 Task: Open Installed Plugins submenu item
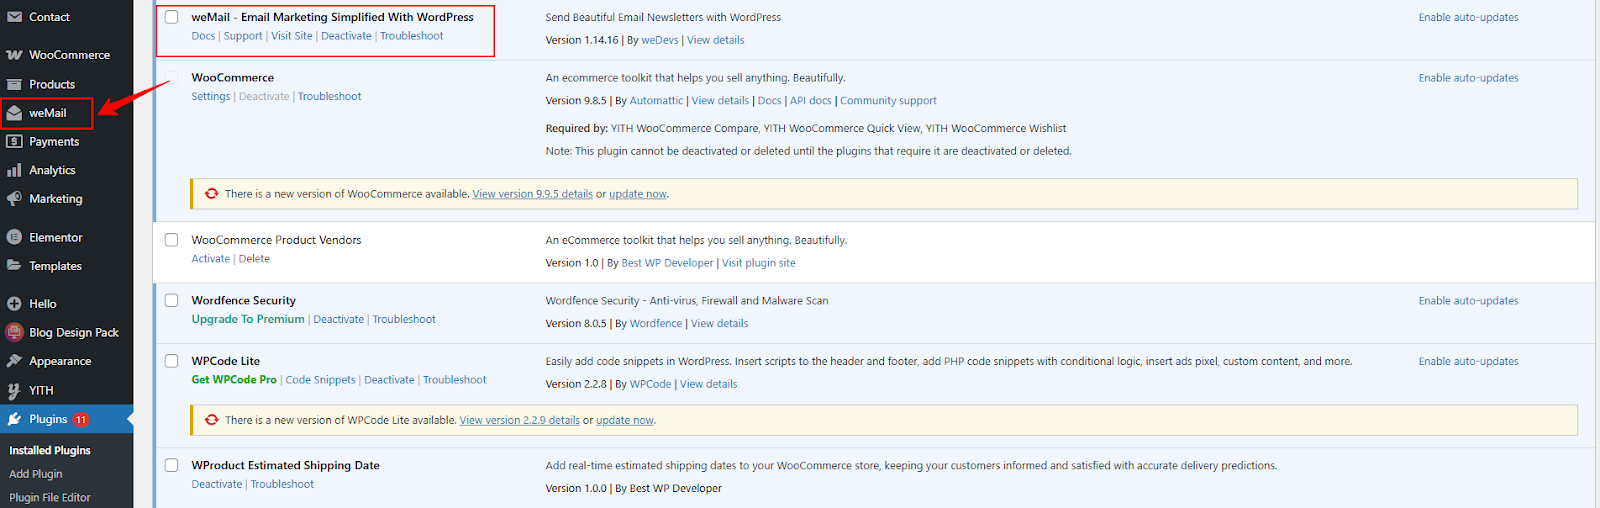pyautogui.click(x=50, y=451)
